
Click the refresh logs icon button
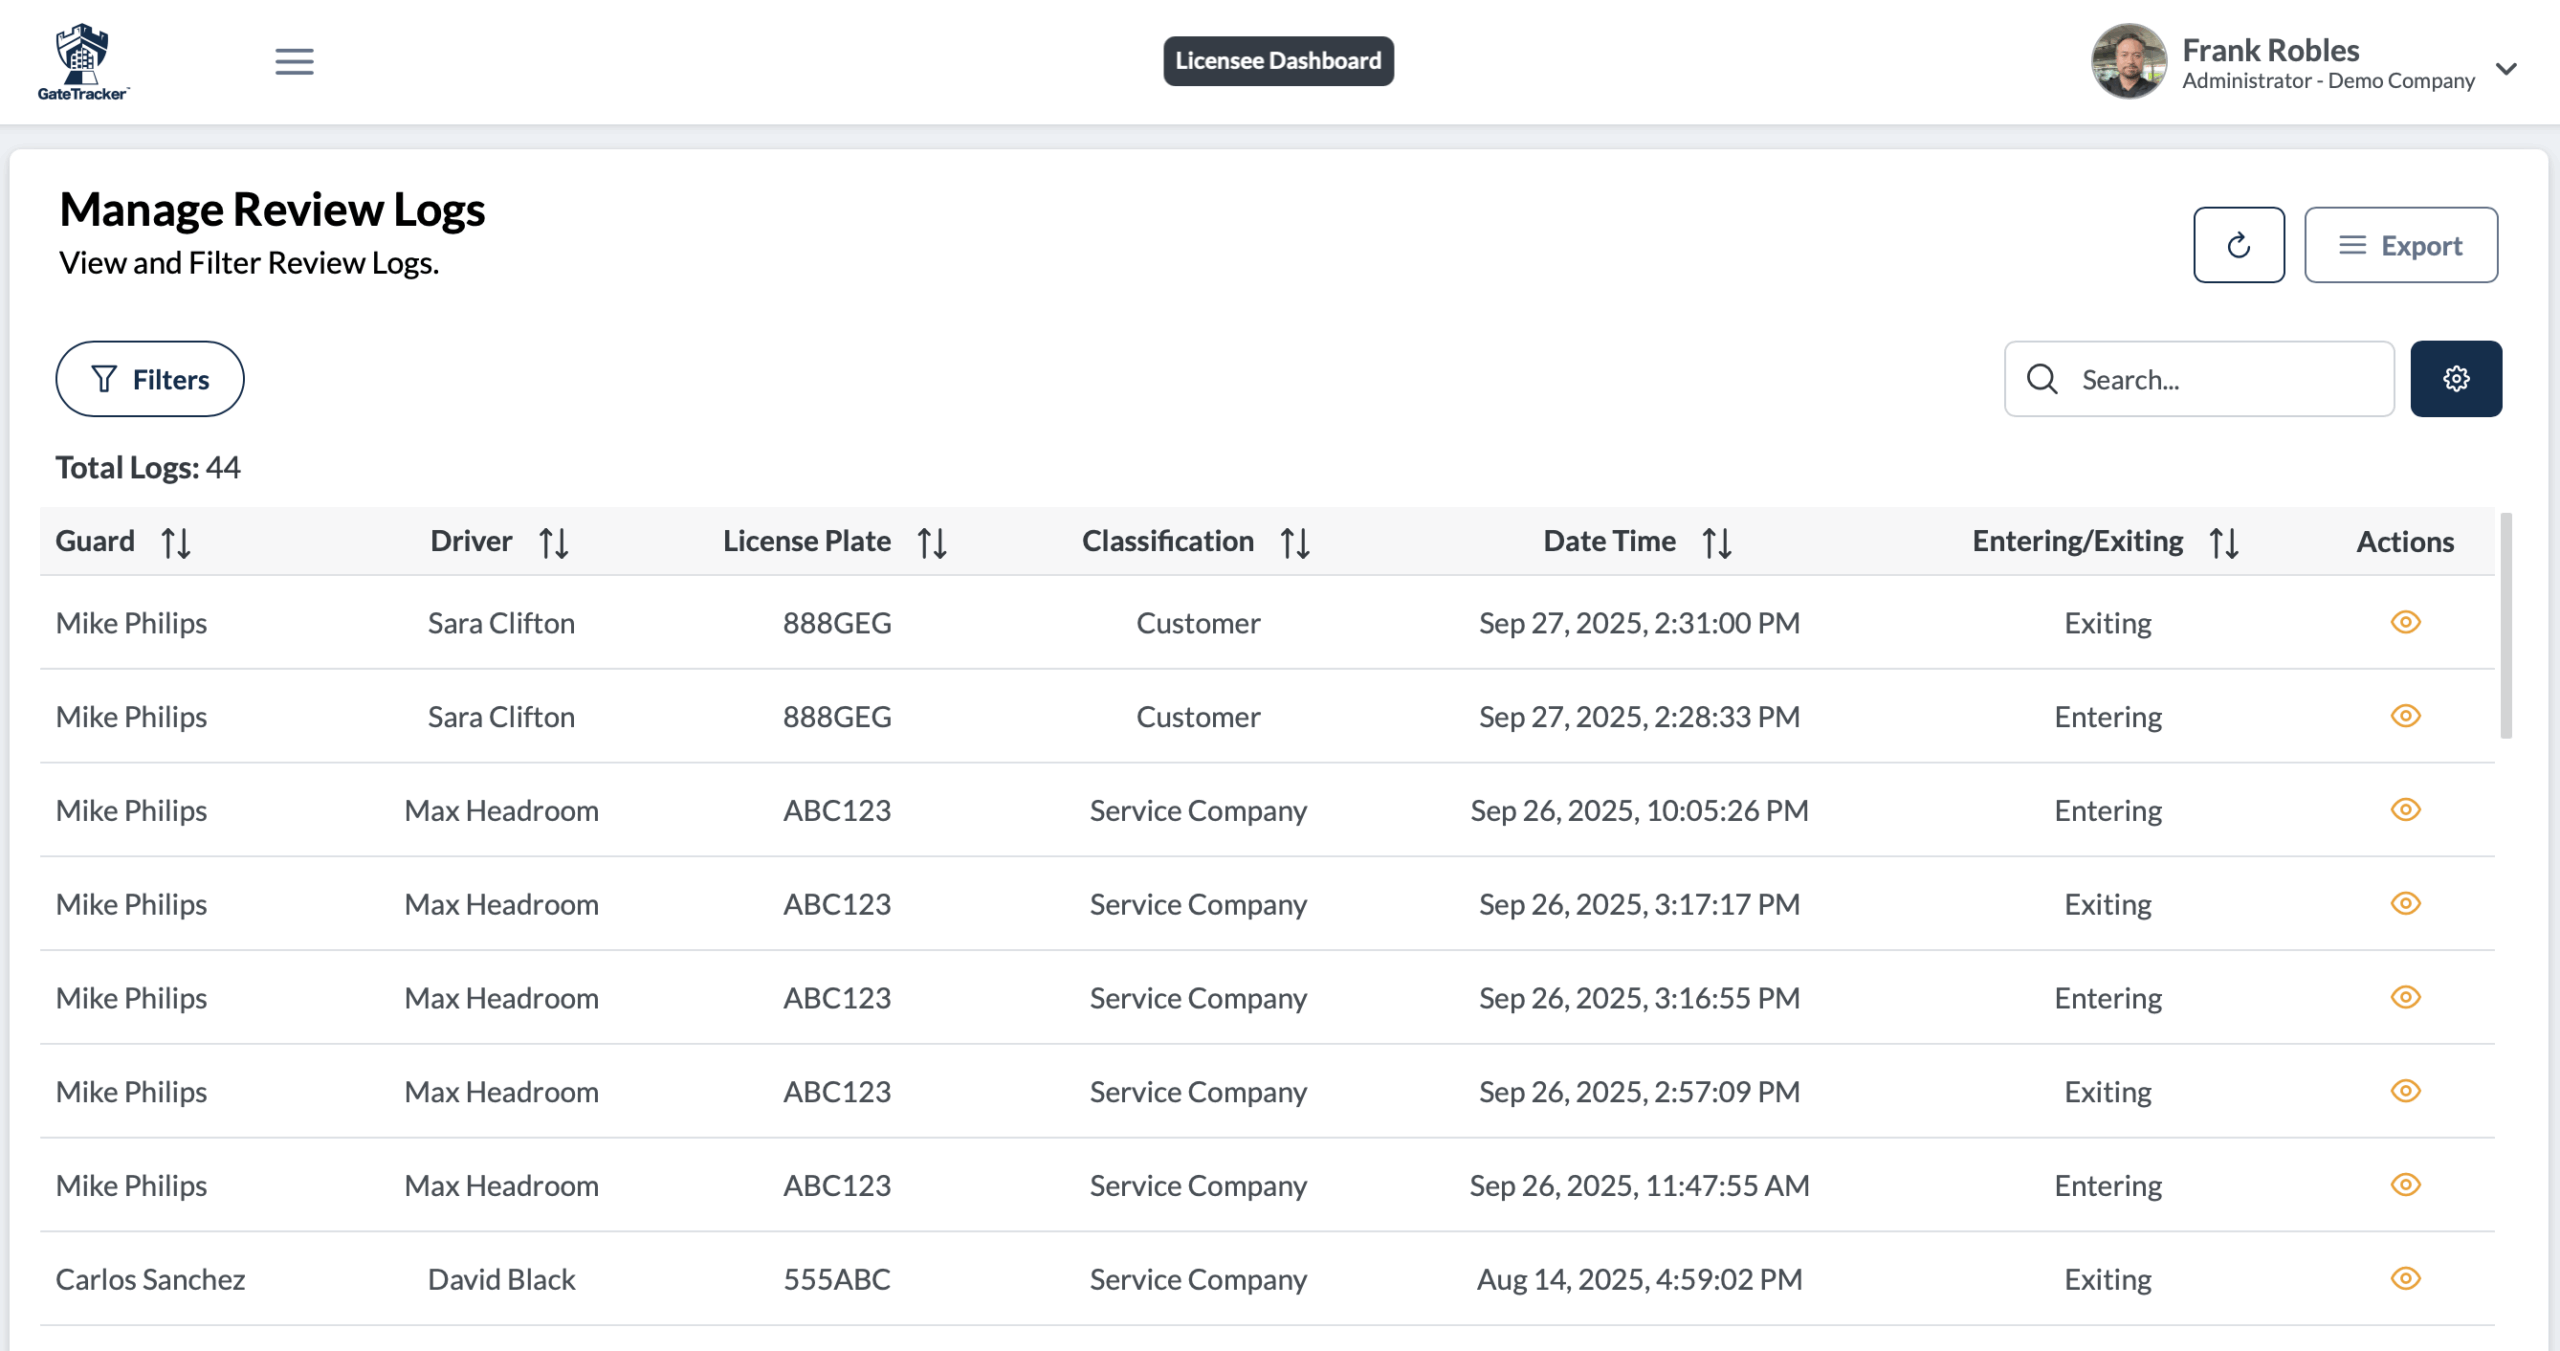2238,245
